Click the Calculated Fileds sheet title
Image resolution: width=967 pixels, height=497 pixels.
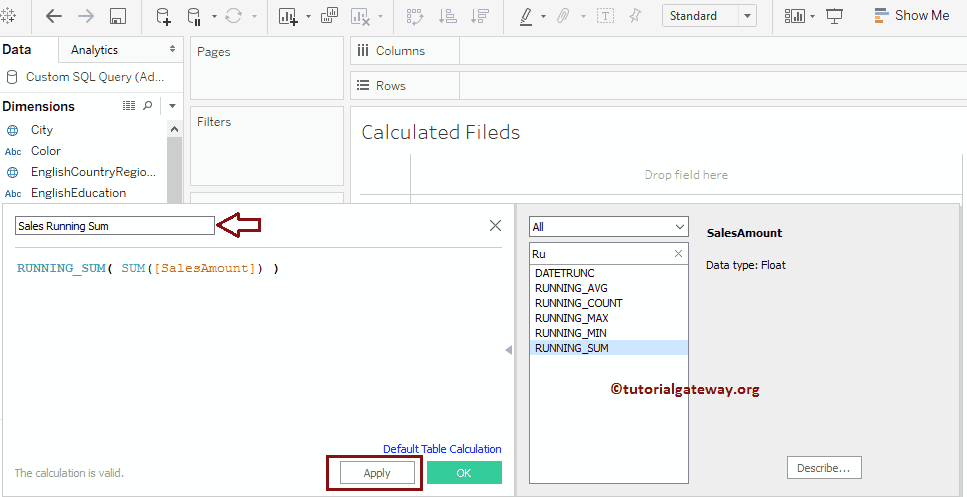pyautogui.click(x=440, y=132)
